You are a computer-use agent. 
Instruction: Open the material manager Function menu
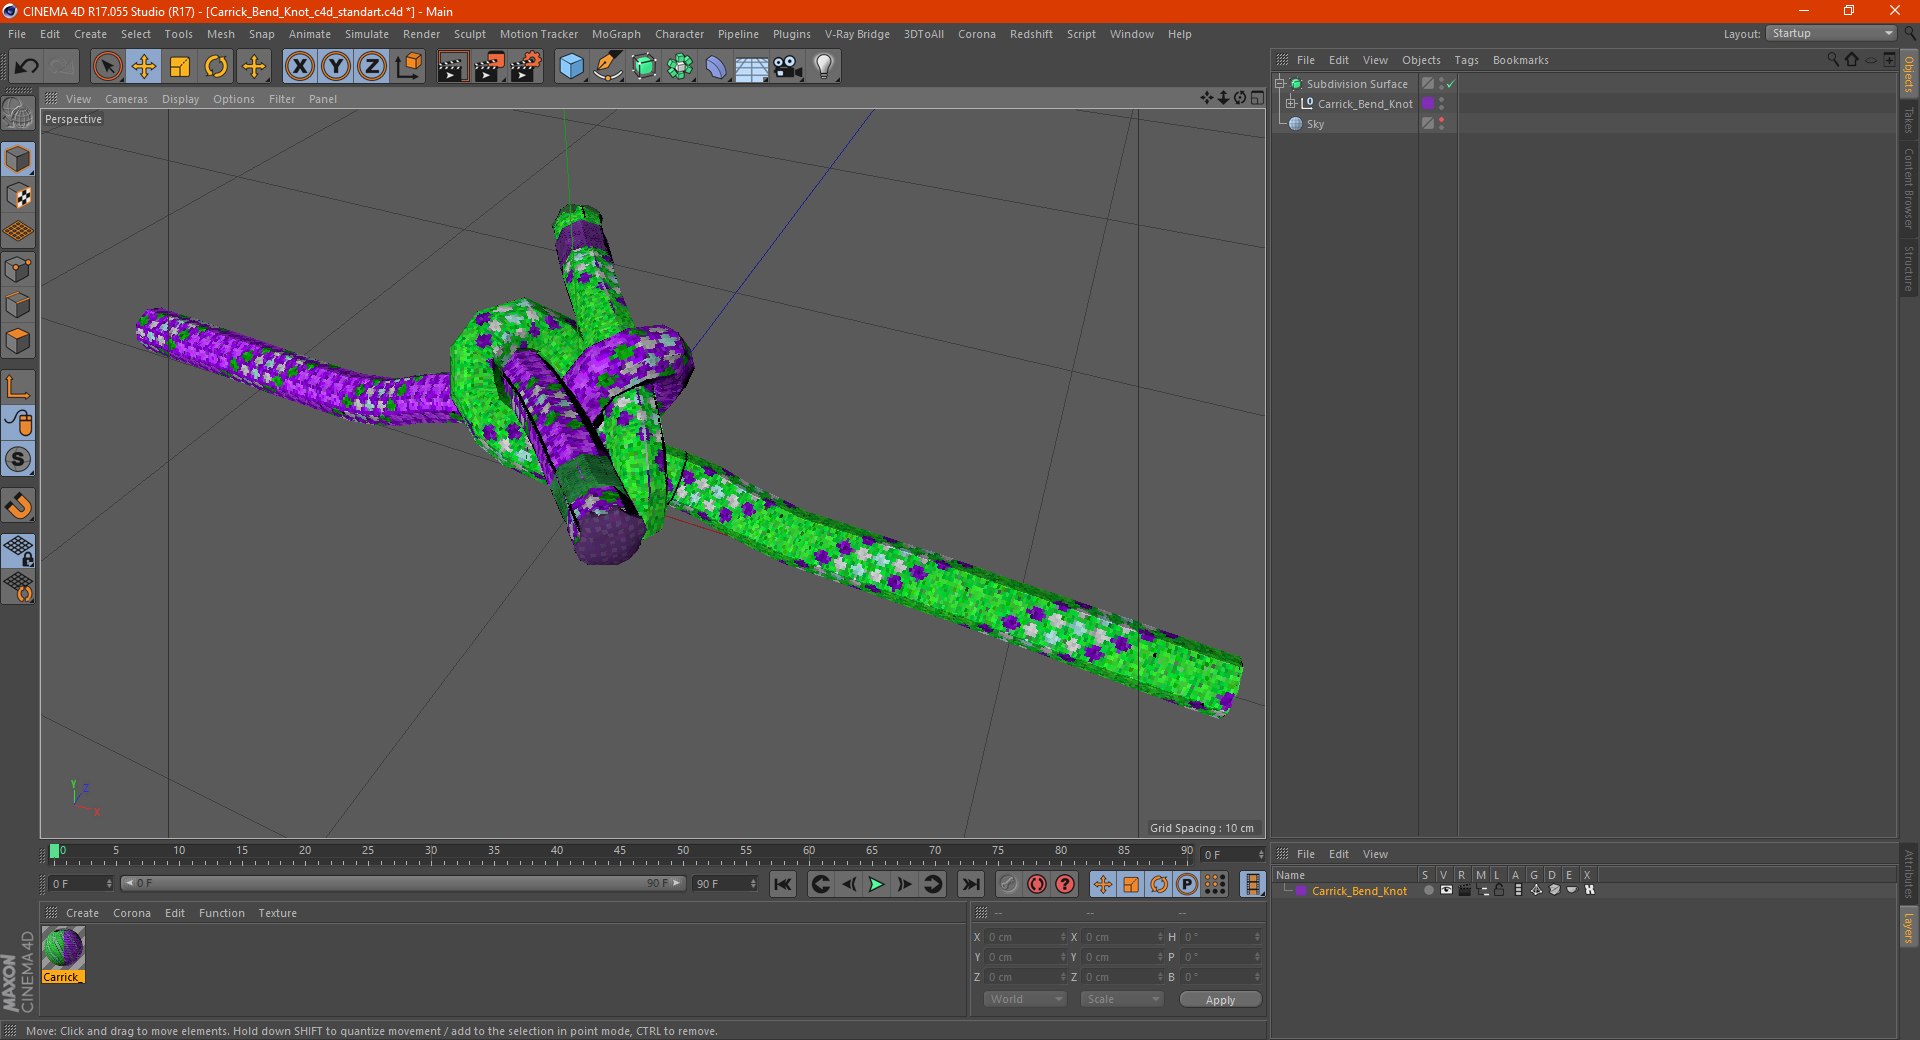pos(222,913)
